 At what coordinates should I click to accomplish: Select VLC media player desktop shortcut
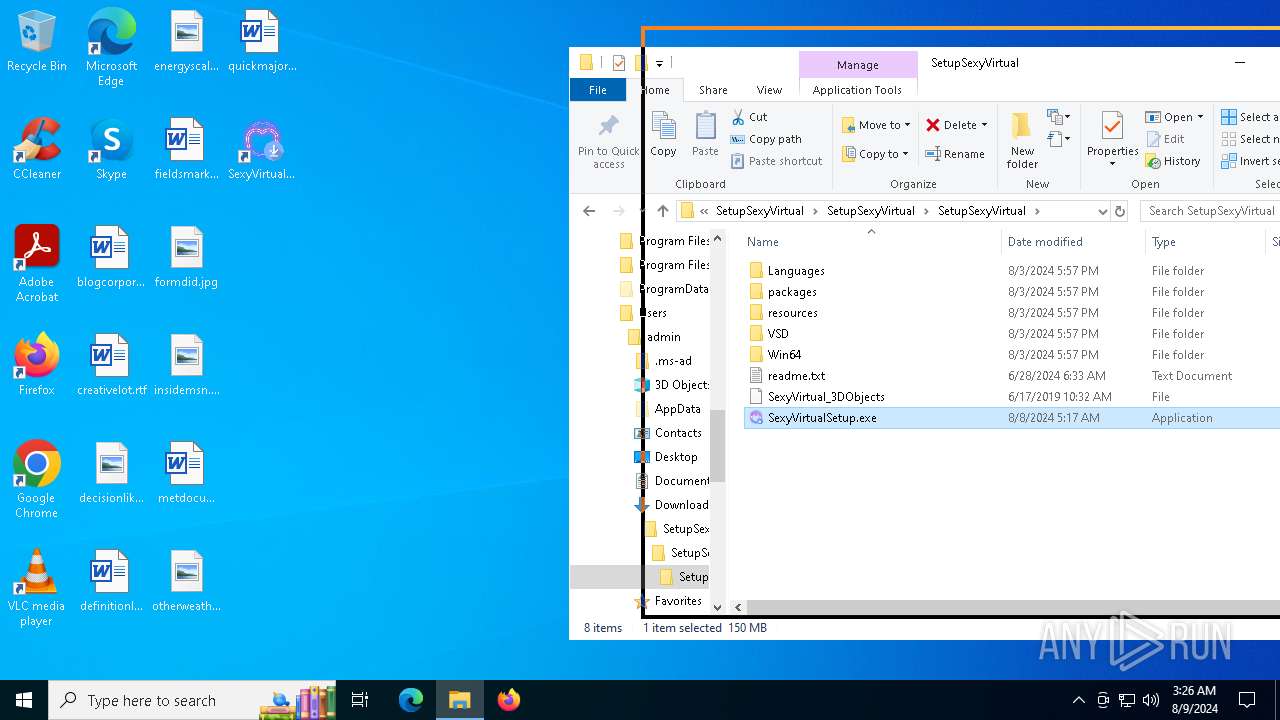tap(37, 588)
